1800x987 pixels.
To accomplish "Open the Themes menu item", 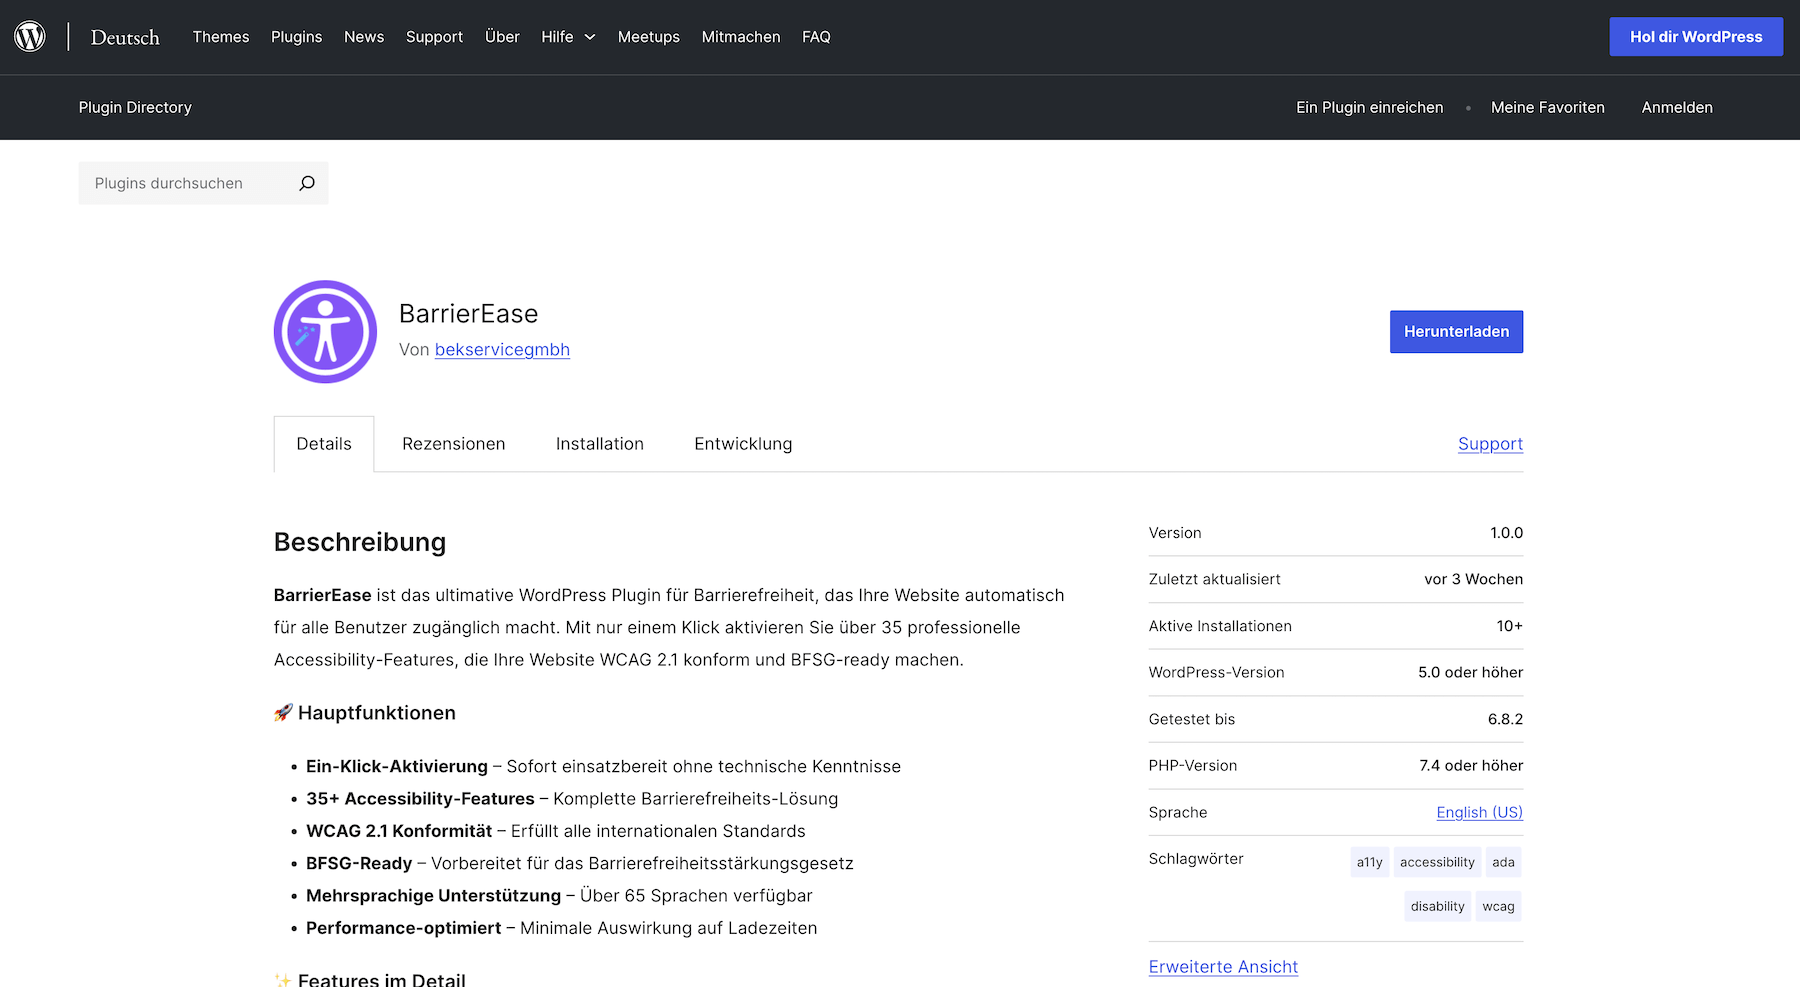I will 221,37.
